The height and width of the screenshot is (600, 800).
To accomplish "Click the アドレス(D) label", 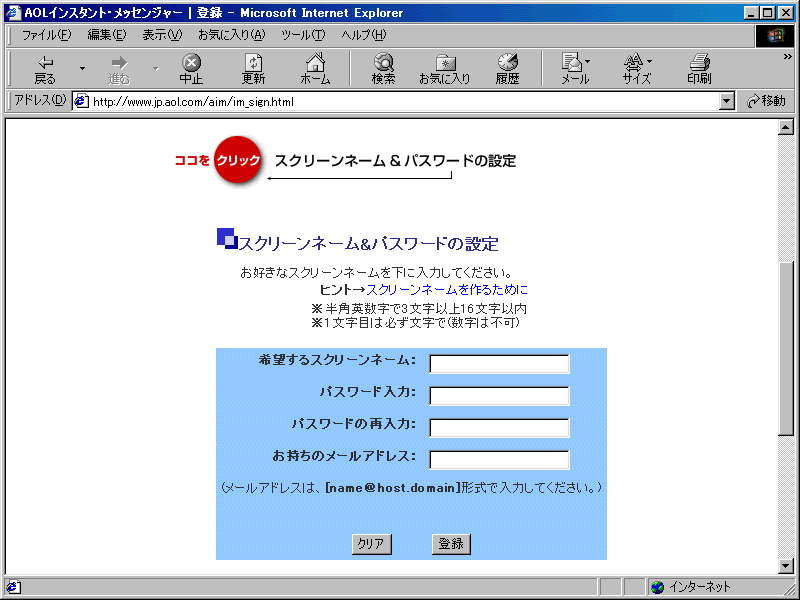I will click(40, 101).
